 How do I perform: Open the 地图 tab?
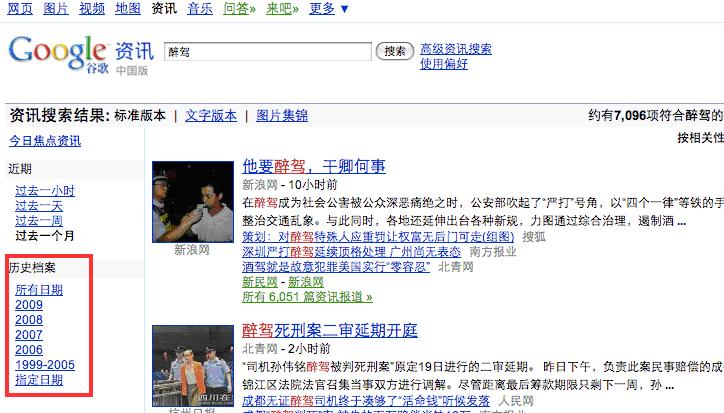(x=128, y=8)
